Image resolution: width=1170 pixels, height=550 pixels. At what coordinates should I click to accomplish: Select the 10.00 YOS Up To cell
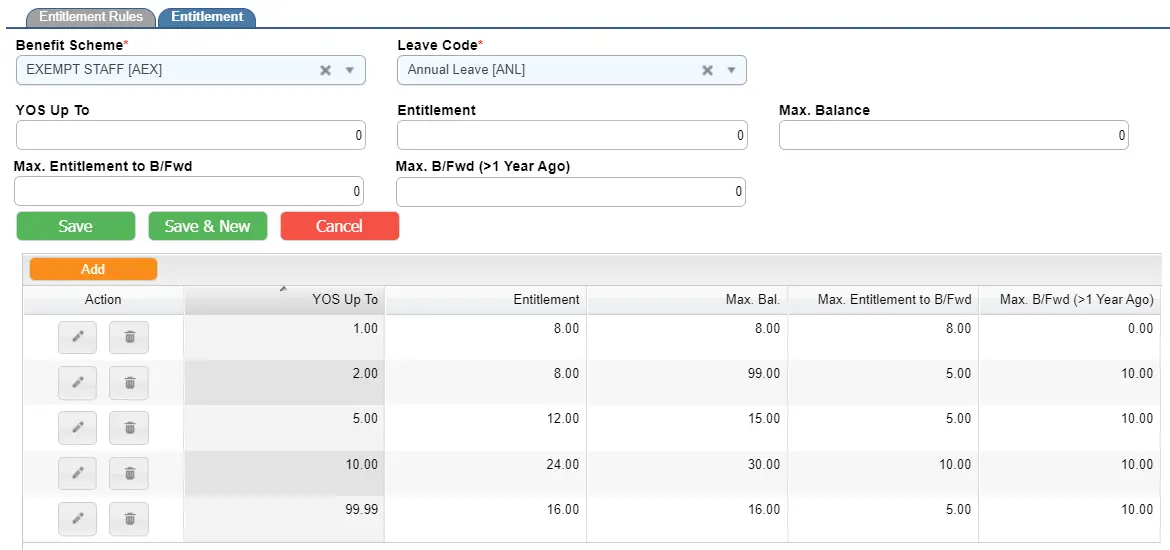tap(284, 473)
